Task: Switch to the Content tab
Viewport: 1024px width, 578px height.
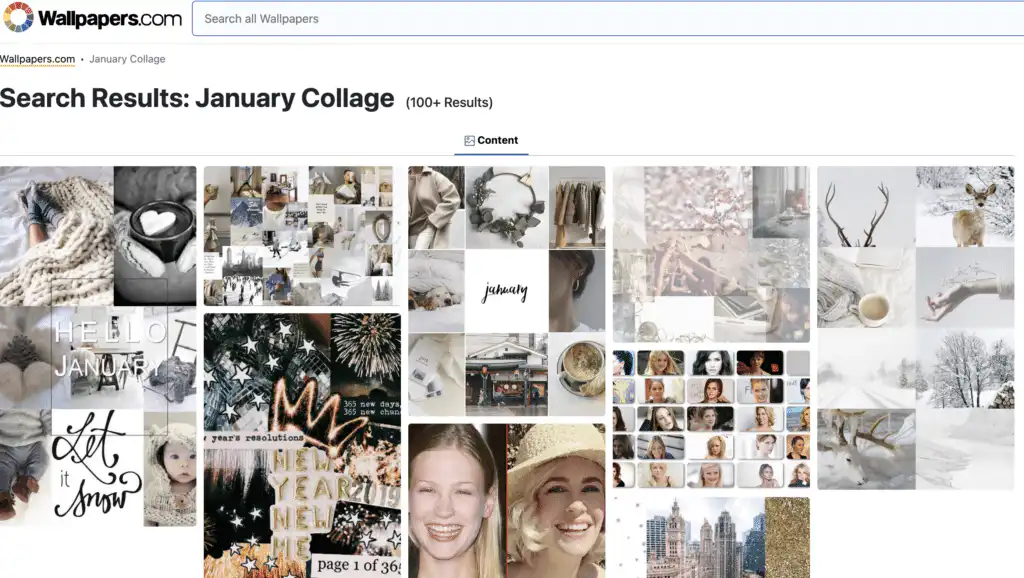Action: (x=491, y=140)
